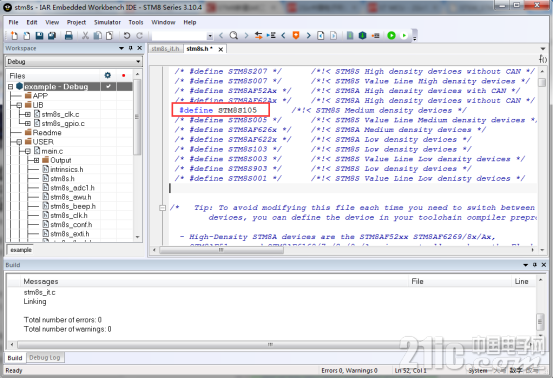Viewport: 553px width, 379px height.
Task: Open the Help menu
Action: pyautogui.click(x=190, y=22)
